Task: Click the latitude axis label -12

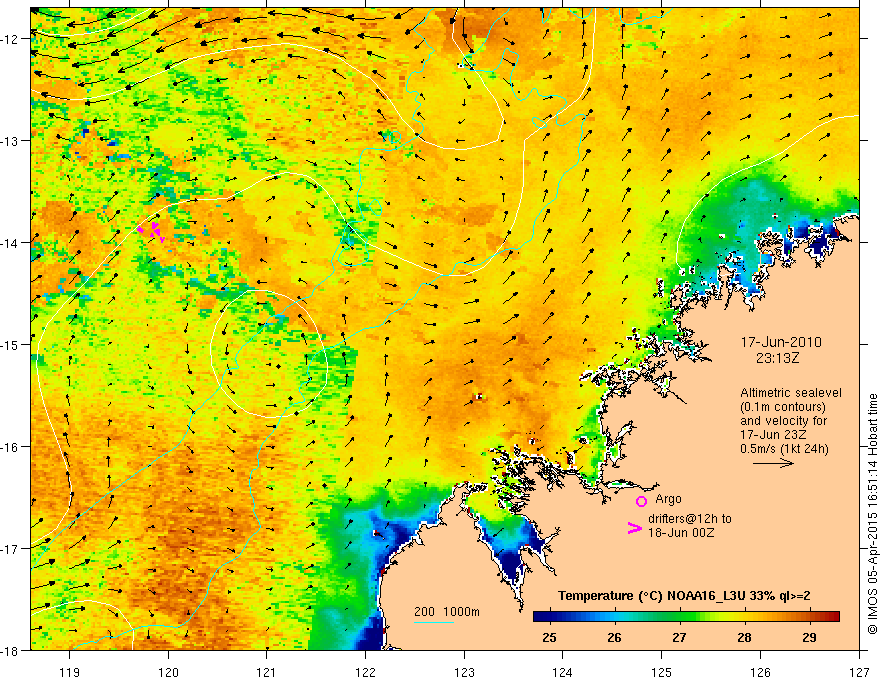Action: click(11, 39)
